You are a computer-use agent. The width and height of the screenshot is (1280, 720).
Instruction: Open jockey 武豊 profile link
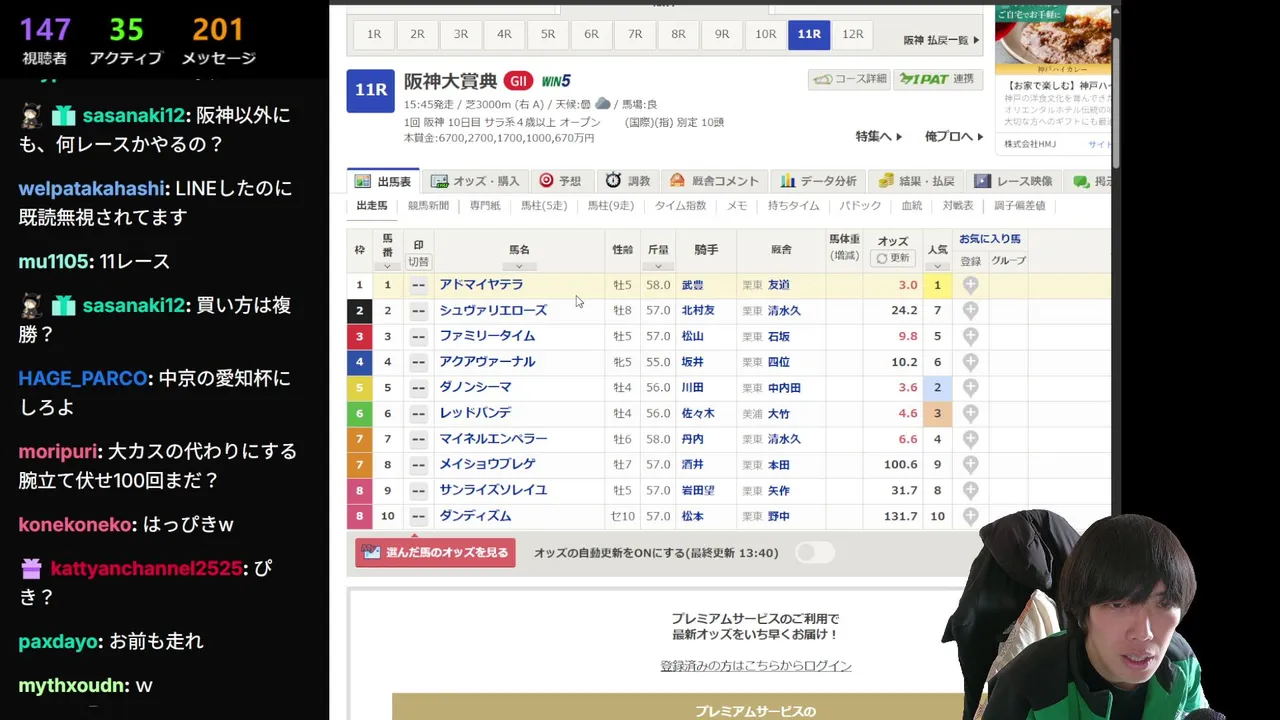pos(692,285)
